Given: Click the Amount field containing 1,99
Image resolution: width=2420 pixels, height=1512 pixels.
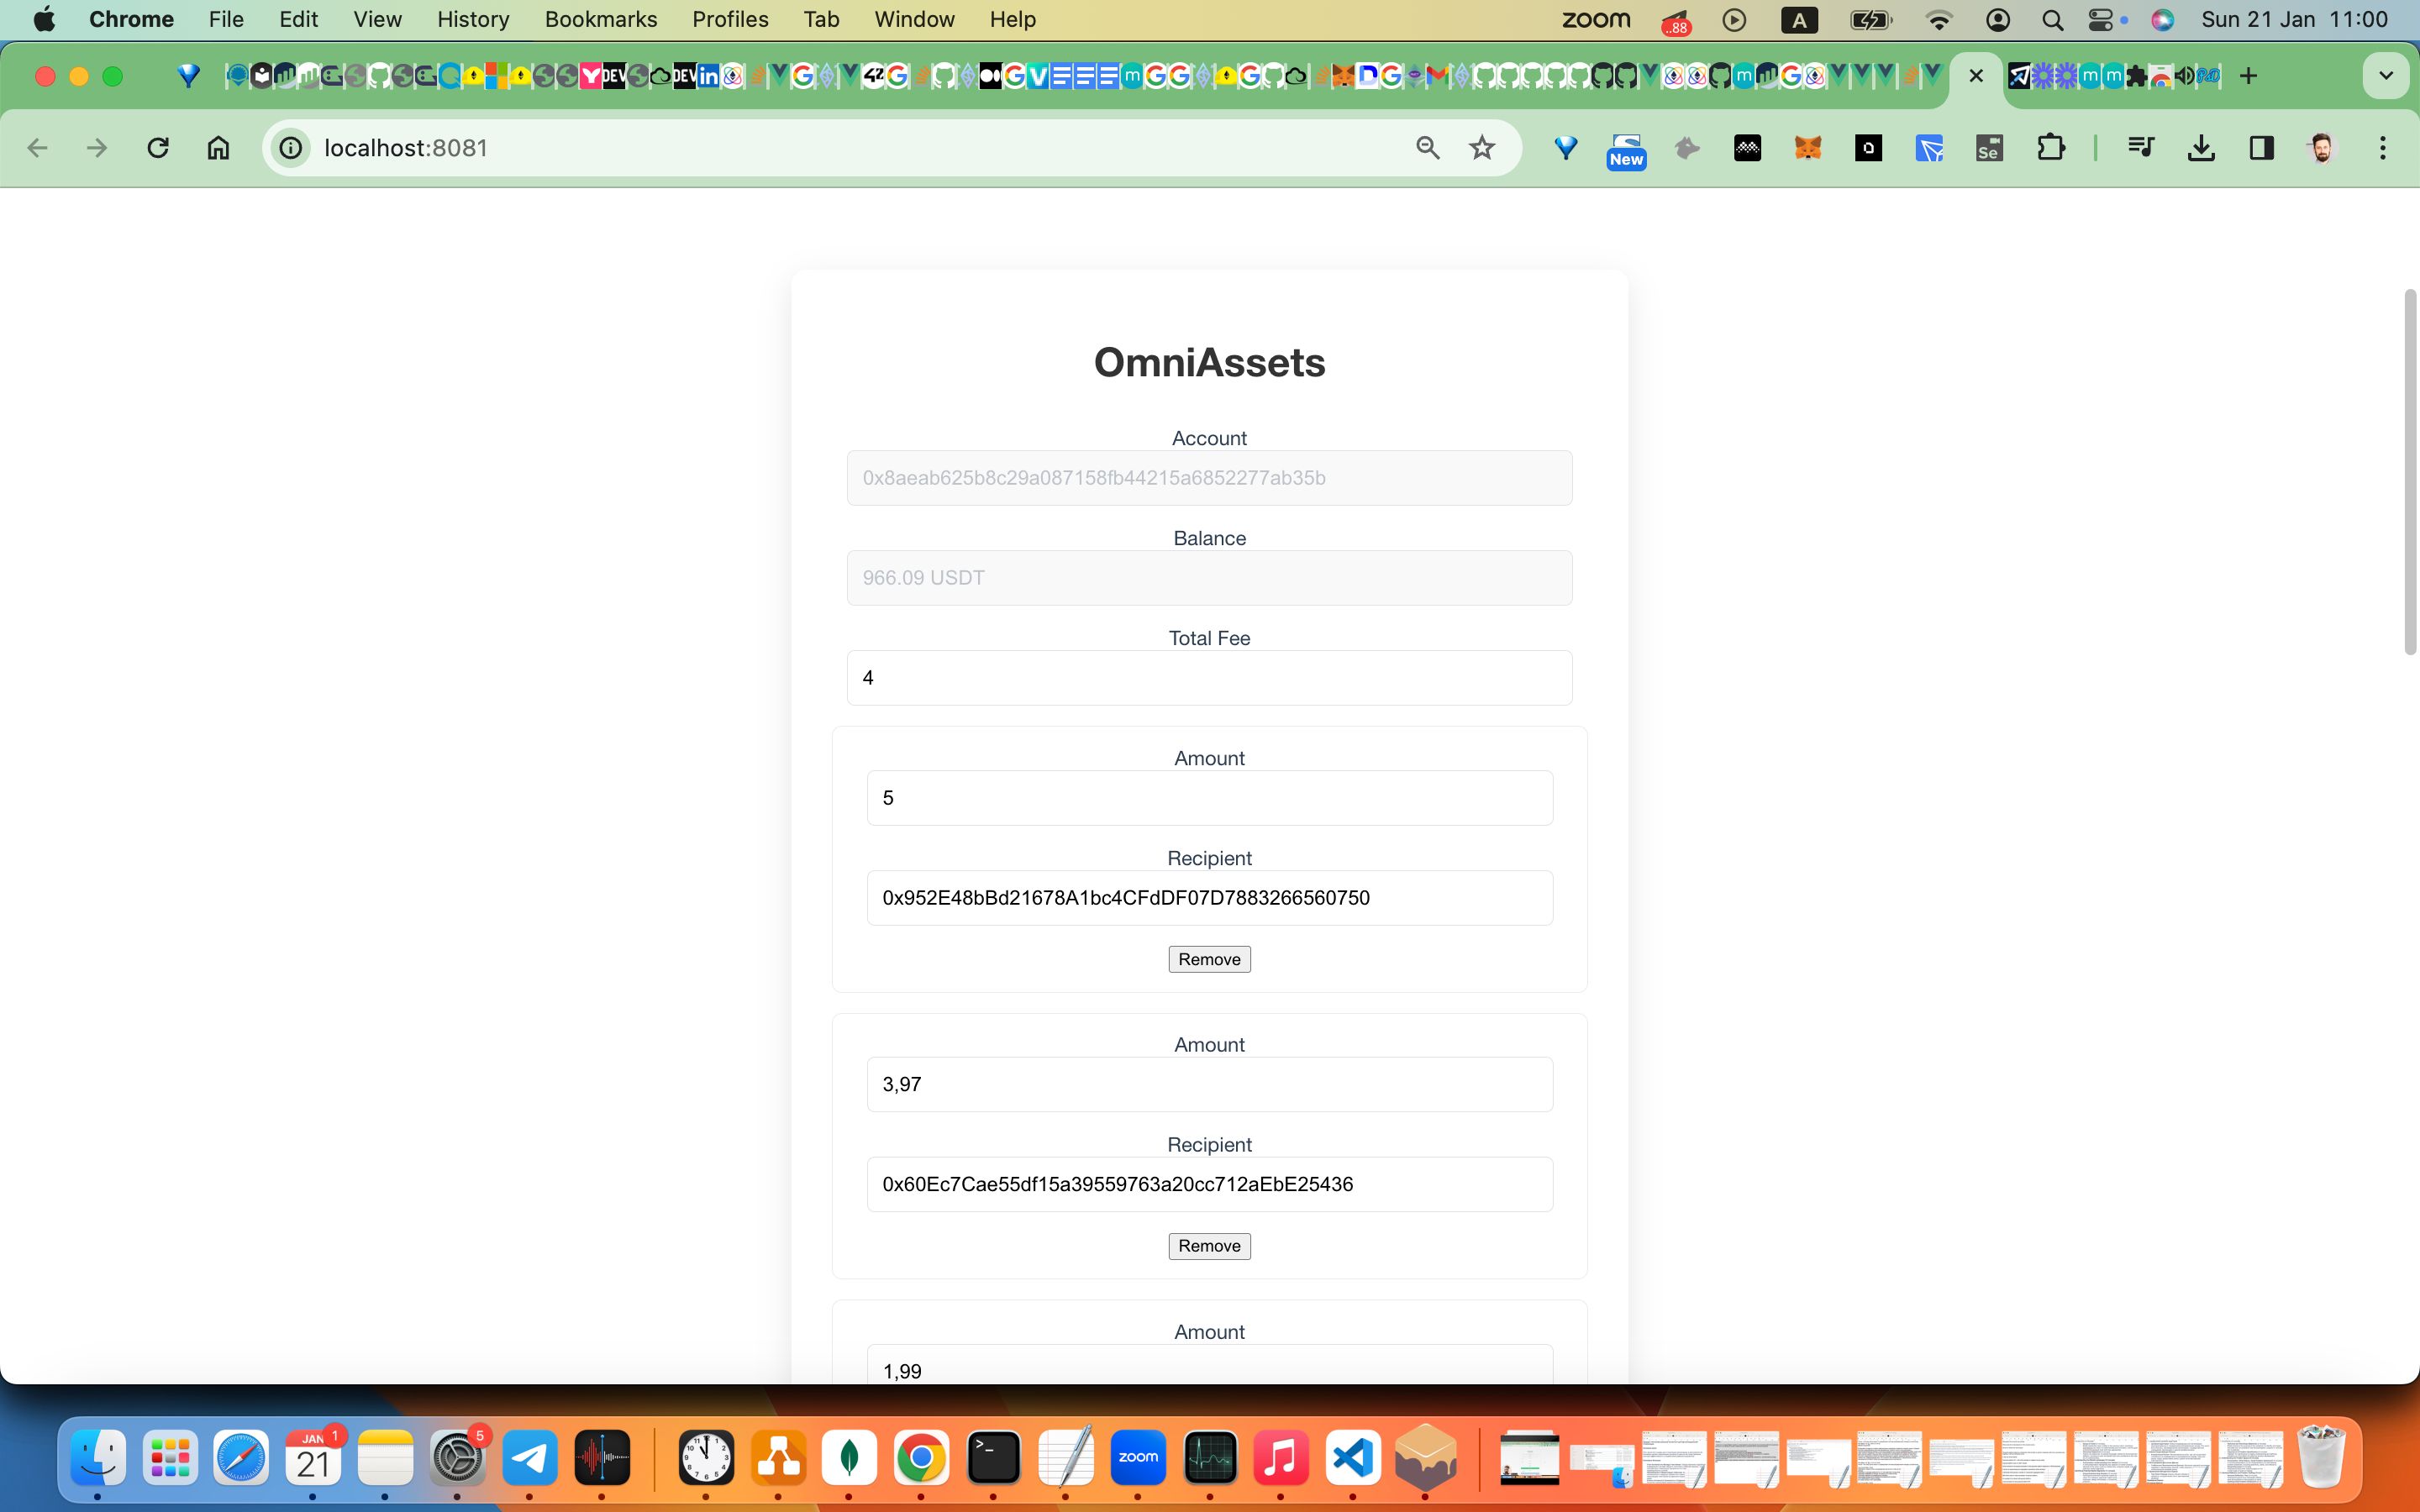Looking at the screenshot, I should pyautogui.click(x=1209, y=1365).
